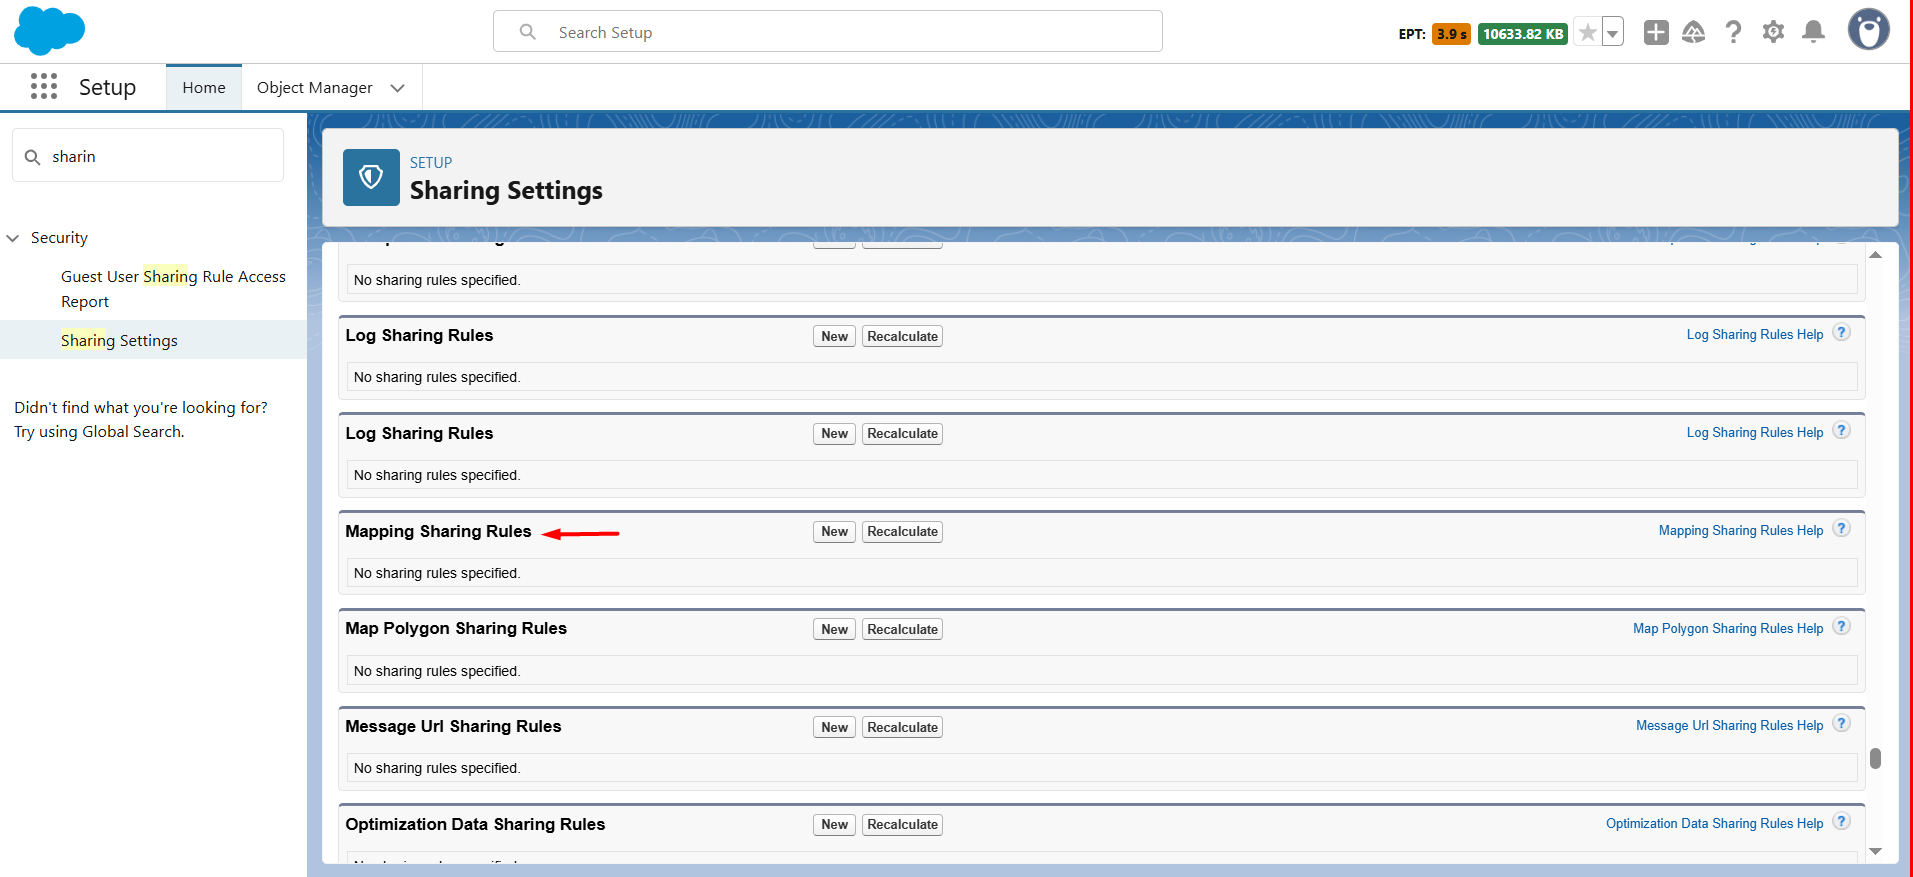Click the Message Url Sharing Rules help icon
1913x877 pixels.
pos(1841,724)
